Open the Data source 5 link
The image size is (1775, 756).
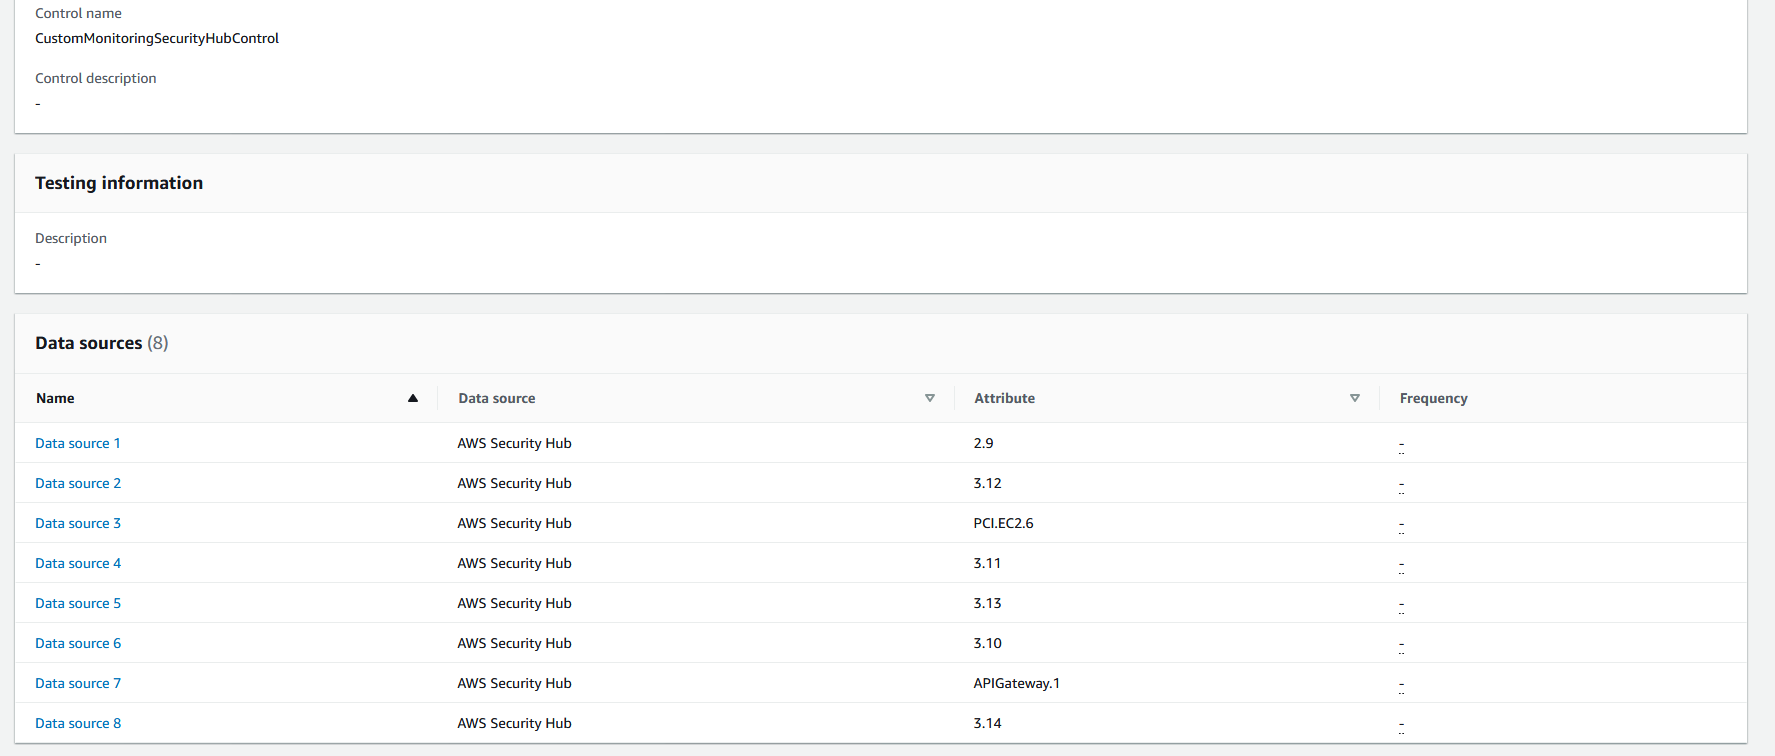tap(78, 603)
